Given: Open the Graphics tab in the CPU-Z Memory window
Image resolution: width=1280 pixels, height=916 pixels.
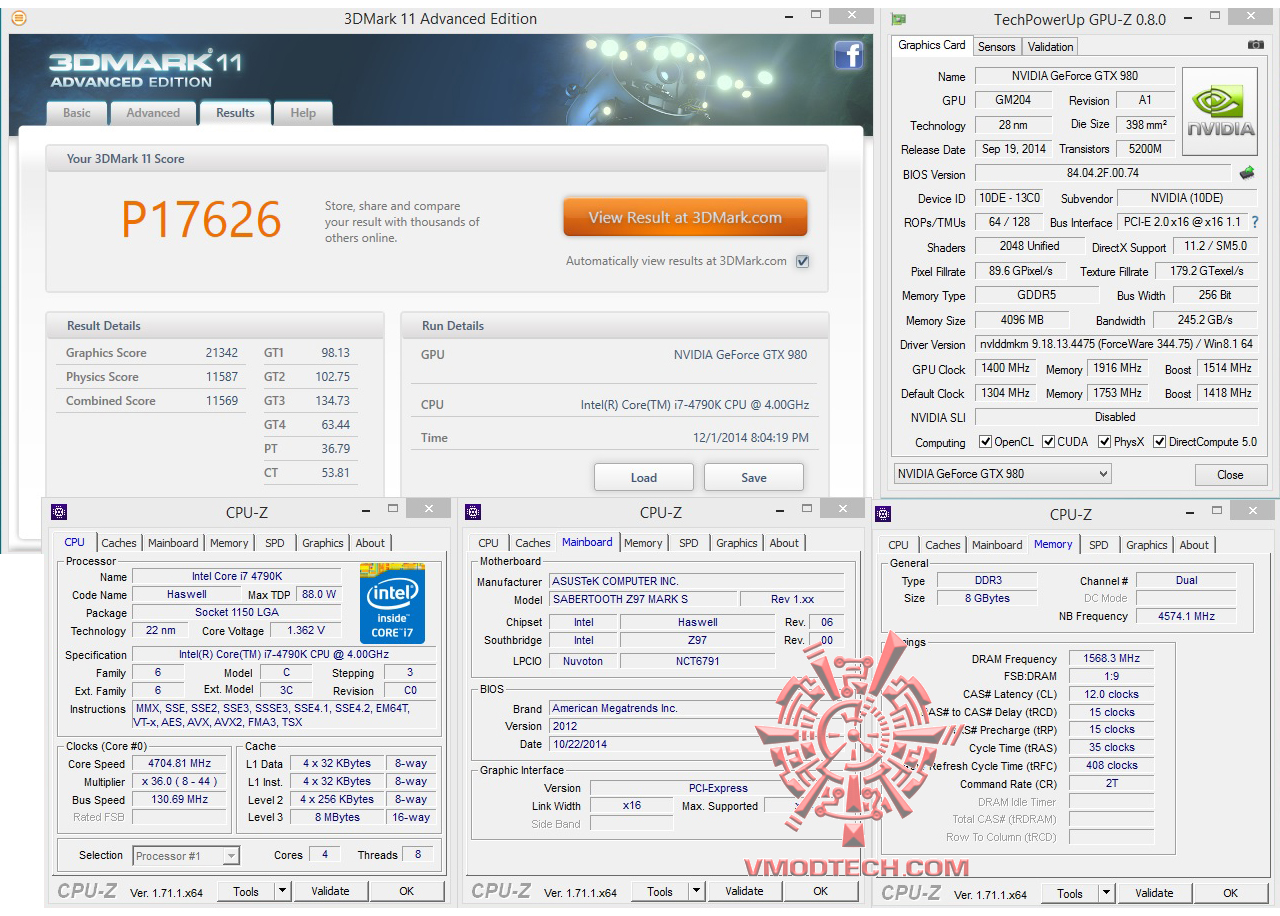Looking at the screenshot, I should coord(1147,545).
